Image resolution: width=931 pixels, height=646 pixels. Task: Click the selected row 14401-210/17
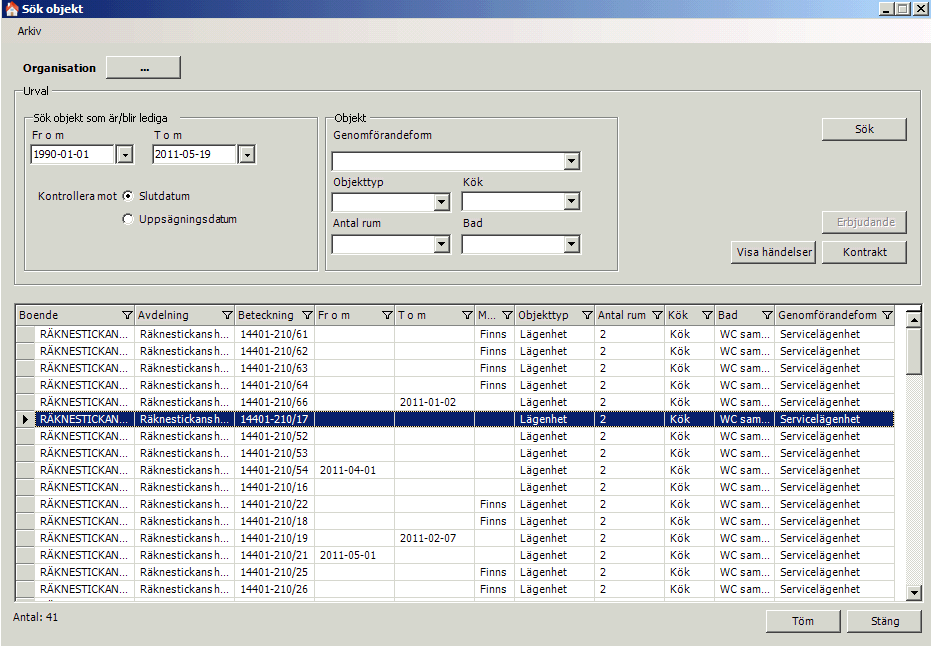[x=455, y=419]
